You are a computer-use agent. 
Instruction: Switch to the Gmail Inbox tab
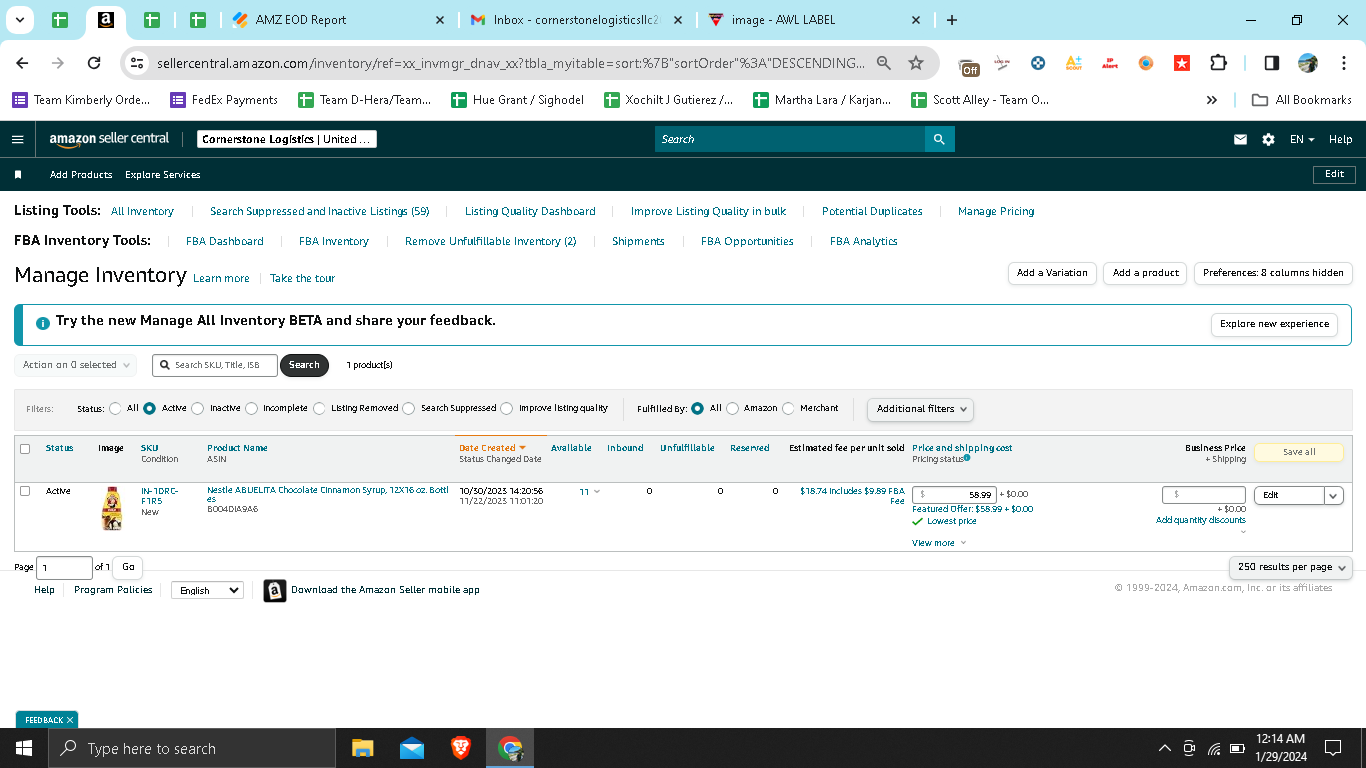coord(578,20)
